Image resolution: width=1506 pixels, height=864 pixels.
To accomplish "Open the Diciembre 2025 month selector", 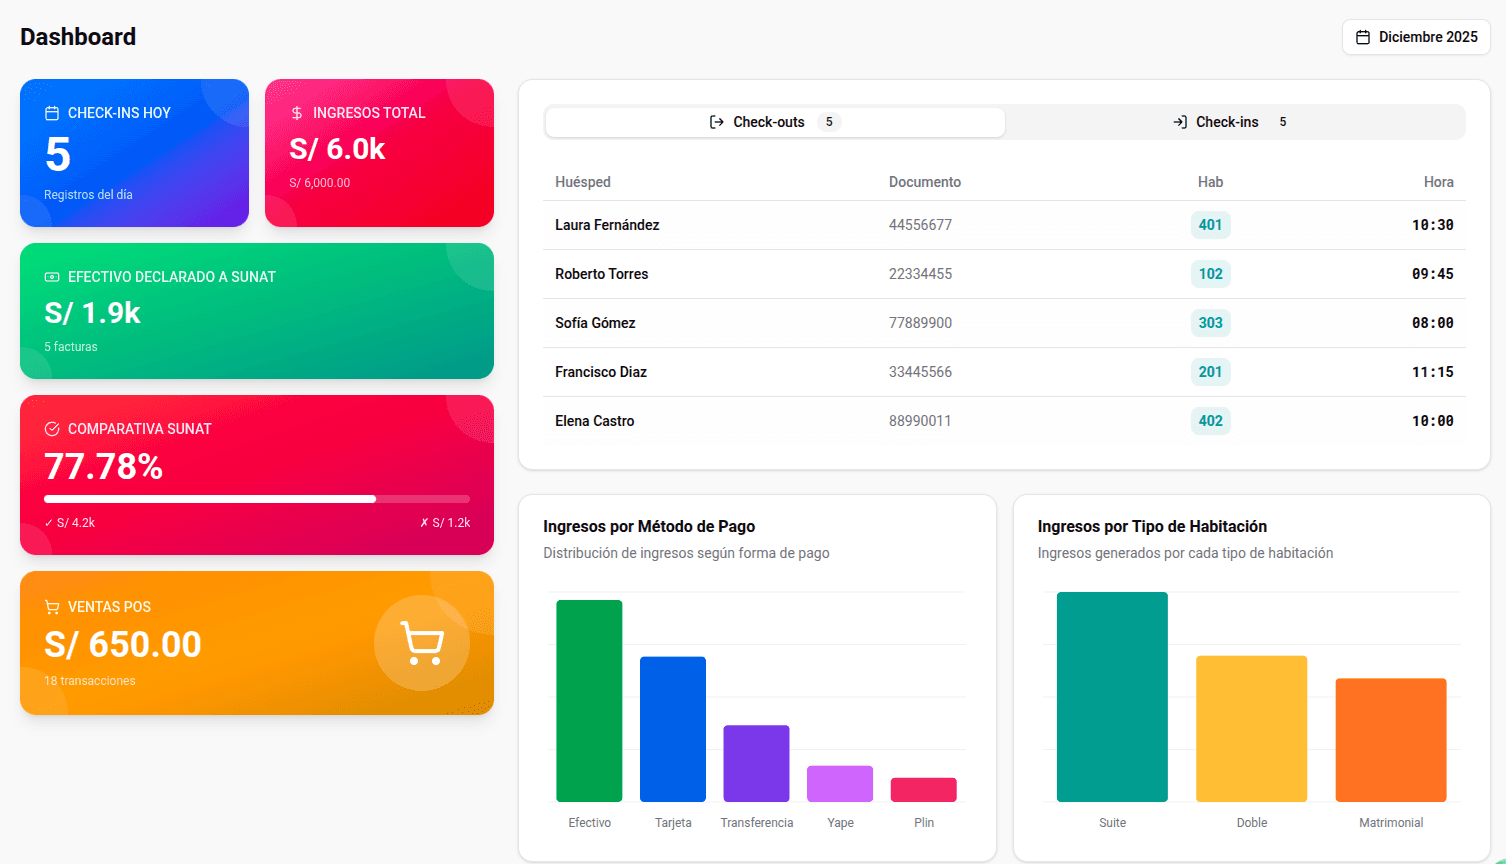I will coord(1416,36).
